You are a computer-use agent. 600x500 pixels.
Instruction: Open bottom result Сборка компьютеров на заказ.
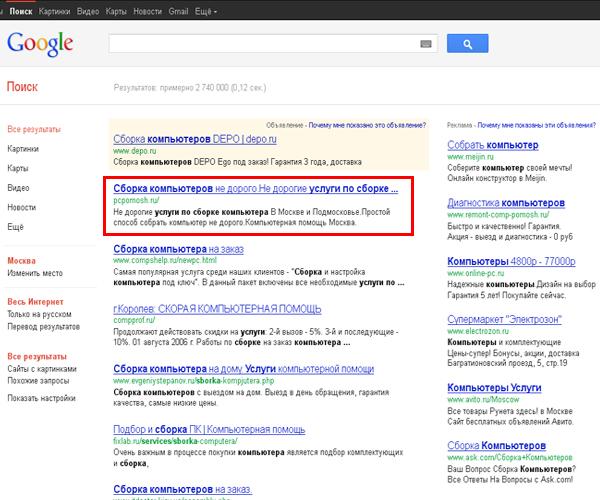(x=183, y=489)
